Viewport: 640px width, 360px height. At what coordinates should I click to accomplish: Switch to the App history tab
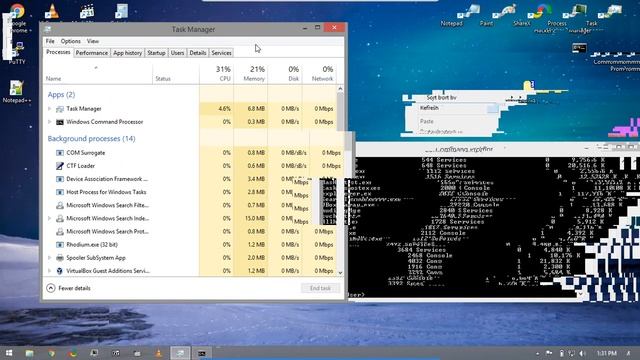[x=127, y=53]
